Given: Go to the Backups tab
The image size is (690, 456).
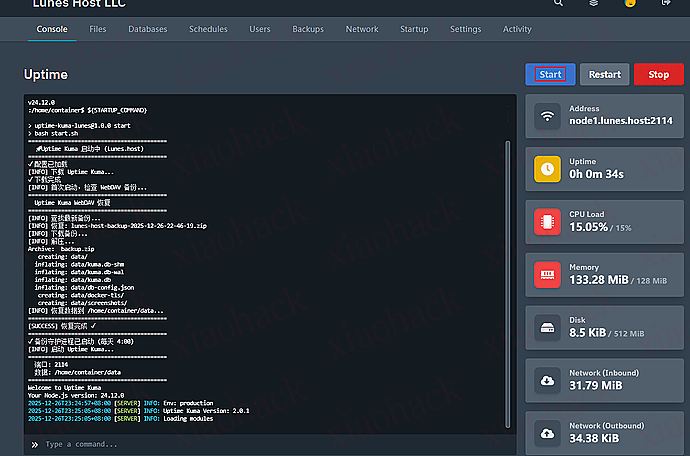Looking at the screenshot, I should click(308, 30).
